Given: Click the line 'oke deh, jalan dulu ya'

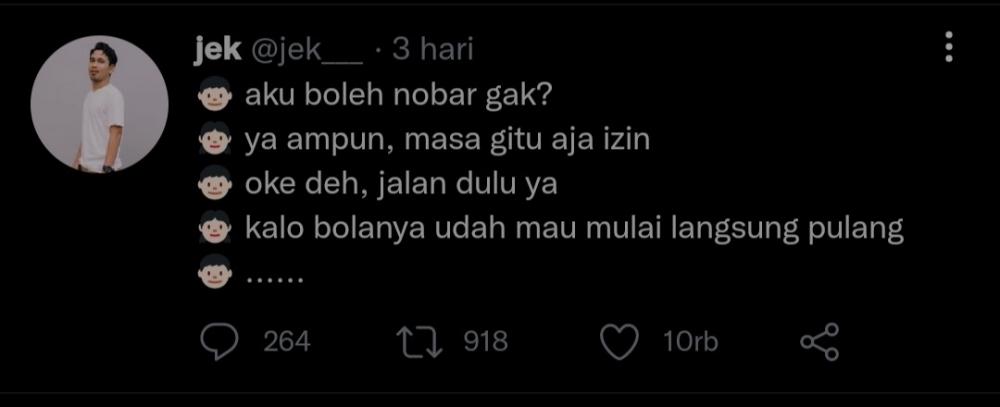Looking at the screenshot, I should pos(401,184).
